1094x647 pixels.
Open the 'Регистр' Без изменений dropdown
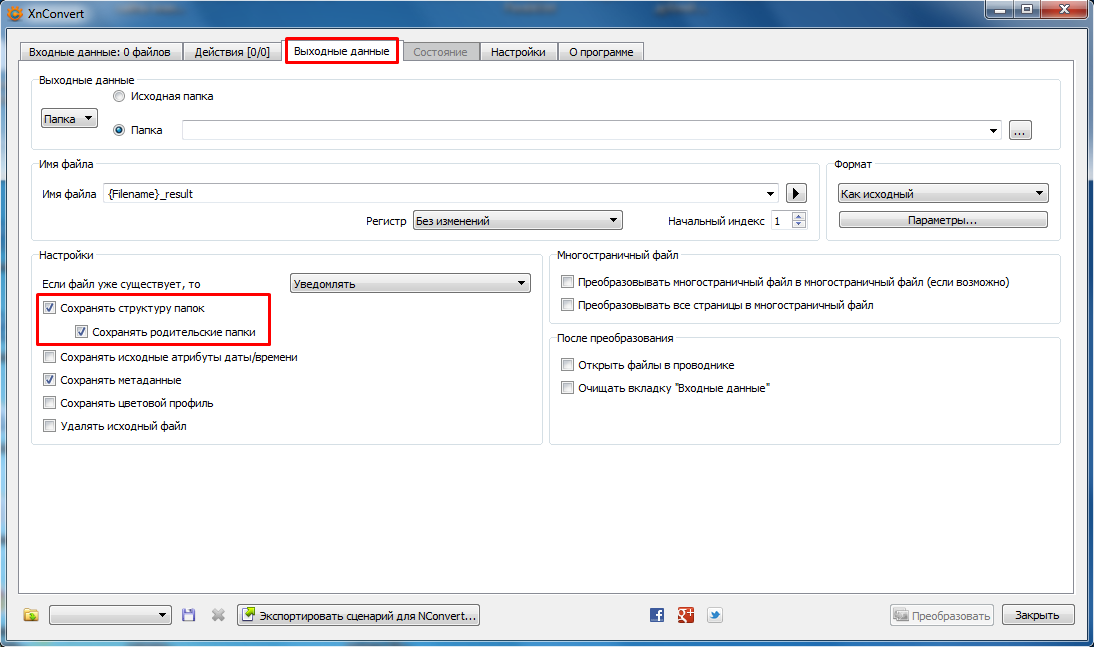click(518, 221)
